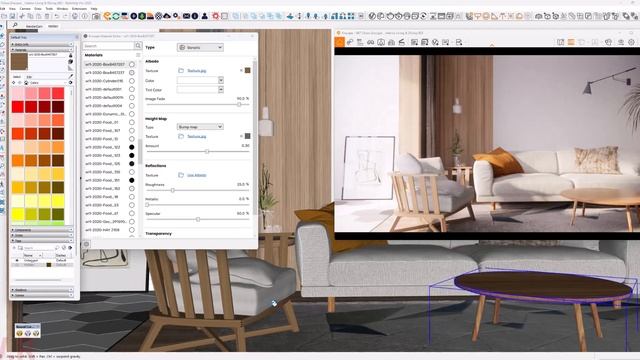This screenshot has height=360, width=640.
Task: Expand the Styles tray panel
Action: coord(42,235)
